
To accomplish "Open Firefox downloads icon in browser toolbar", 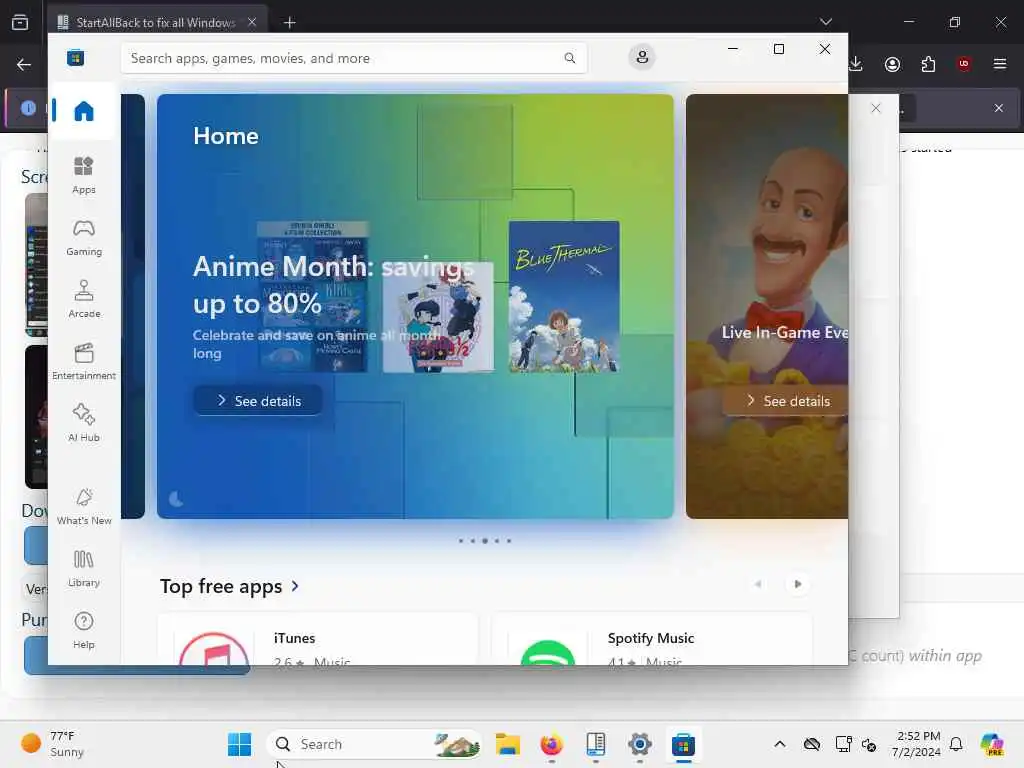I will 856,64.
